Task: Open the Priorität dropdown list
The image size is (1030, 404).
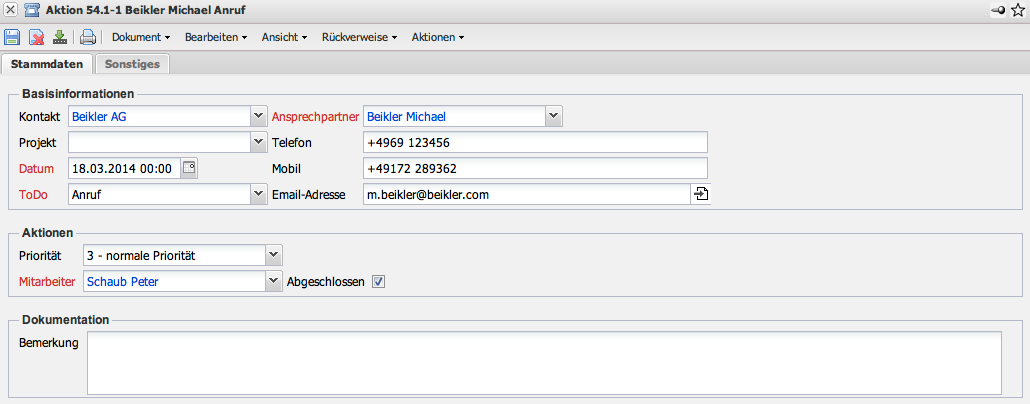Action: click(x=274, y=256)
